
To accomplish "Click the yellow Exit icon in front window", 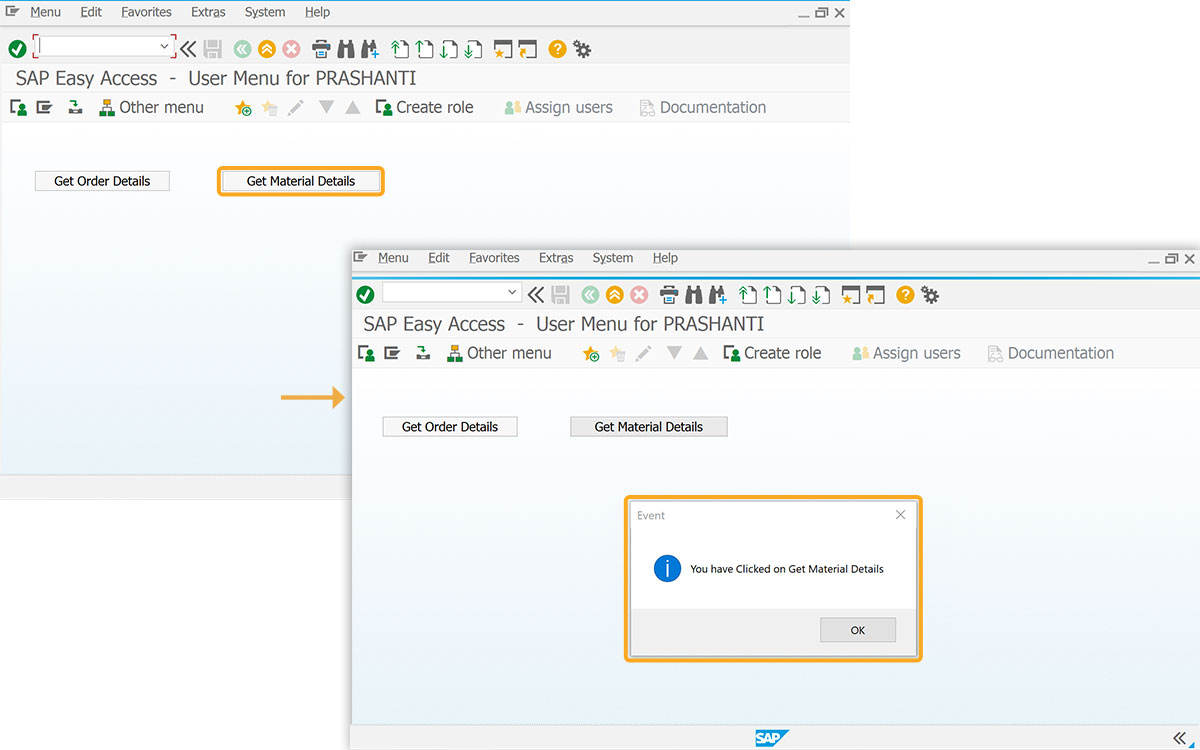I will [x=614, y=294].
